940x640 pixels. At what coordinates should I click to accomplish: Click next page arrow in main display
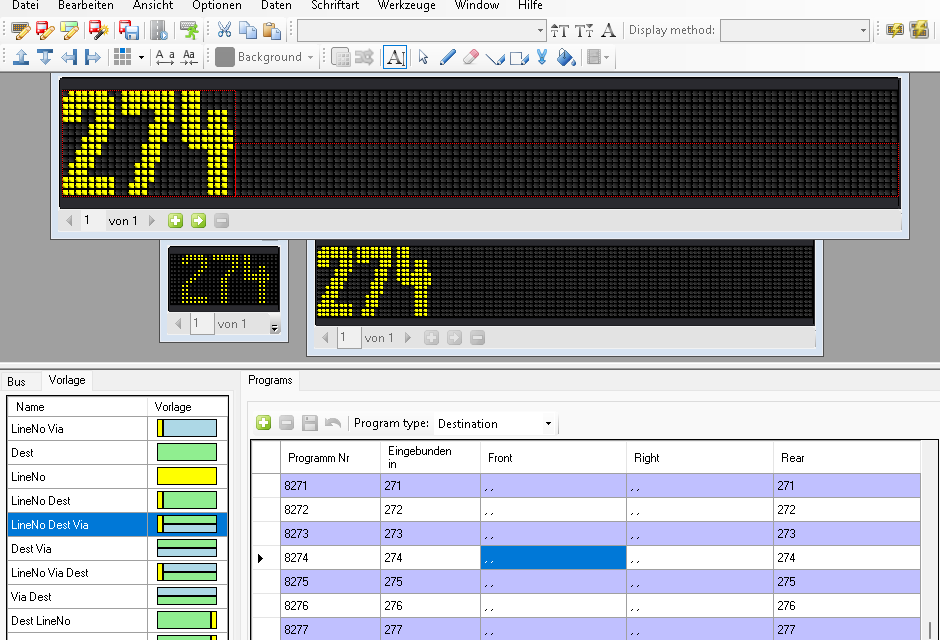[x=152, y=221]
